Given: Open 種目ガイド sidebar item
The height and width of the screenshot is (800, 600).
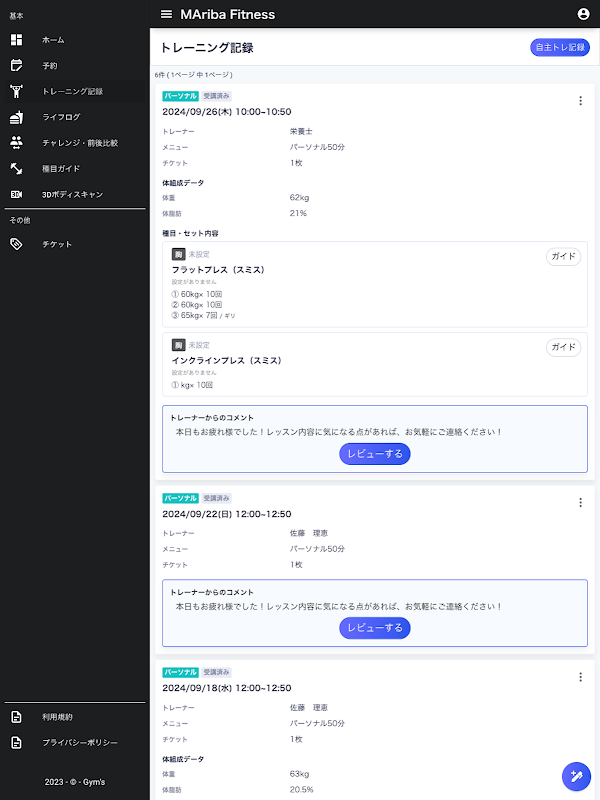Looking at the screenshot, I should click(x=75, y=168).
